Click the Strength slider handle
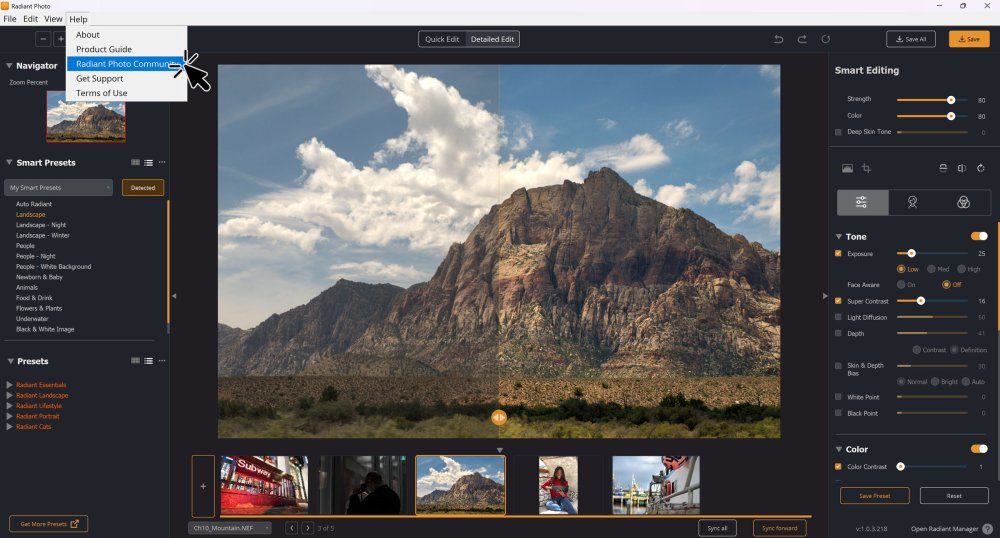 [x=951, y=99]
